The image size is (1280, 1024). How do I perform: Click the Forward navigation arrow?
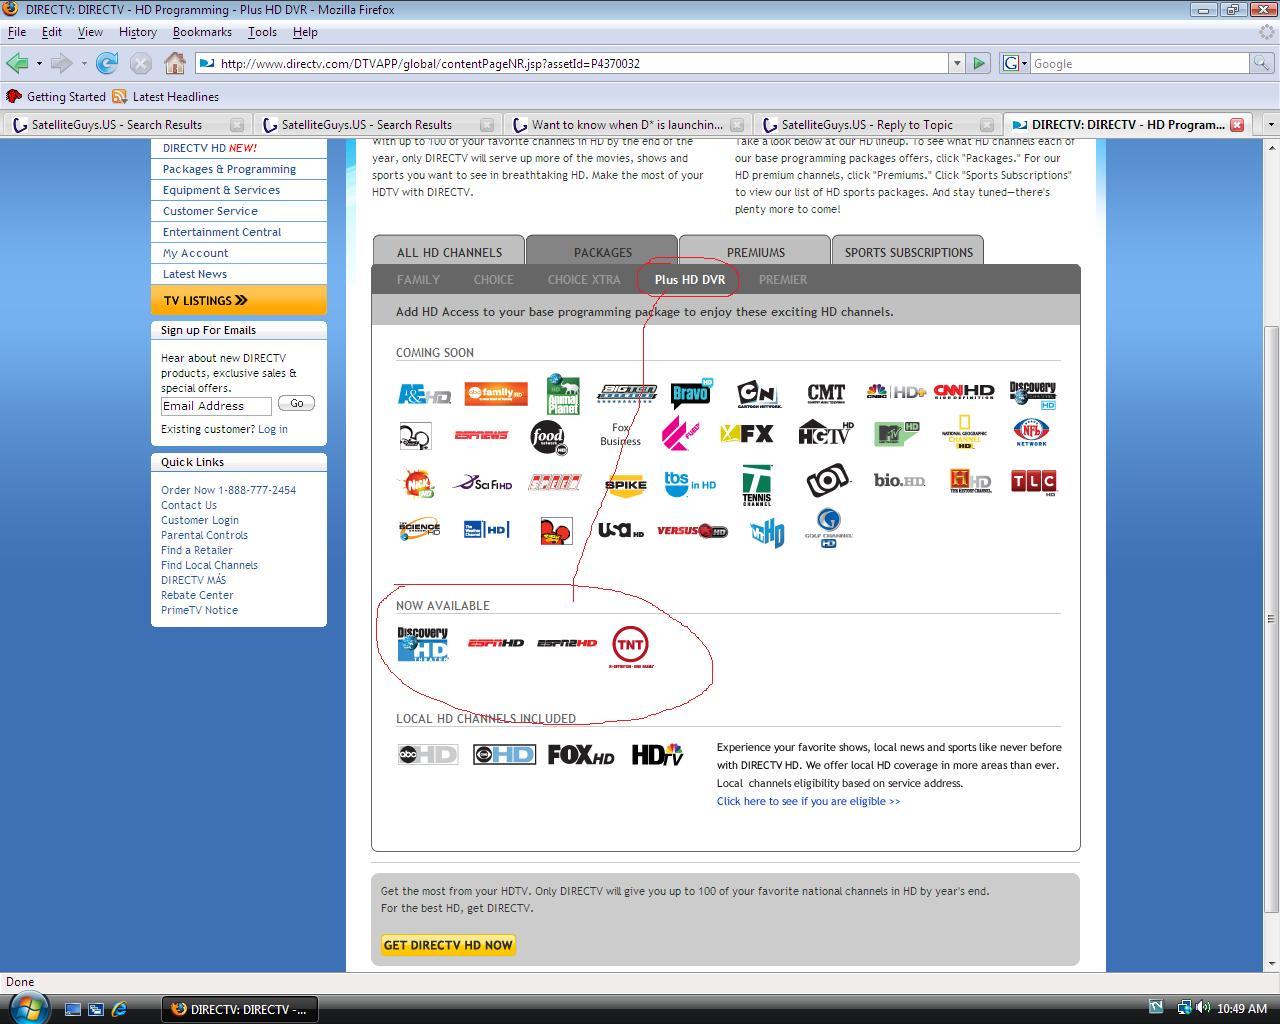pos(61,63)
